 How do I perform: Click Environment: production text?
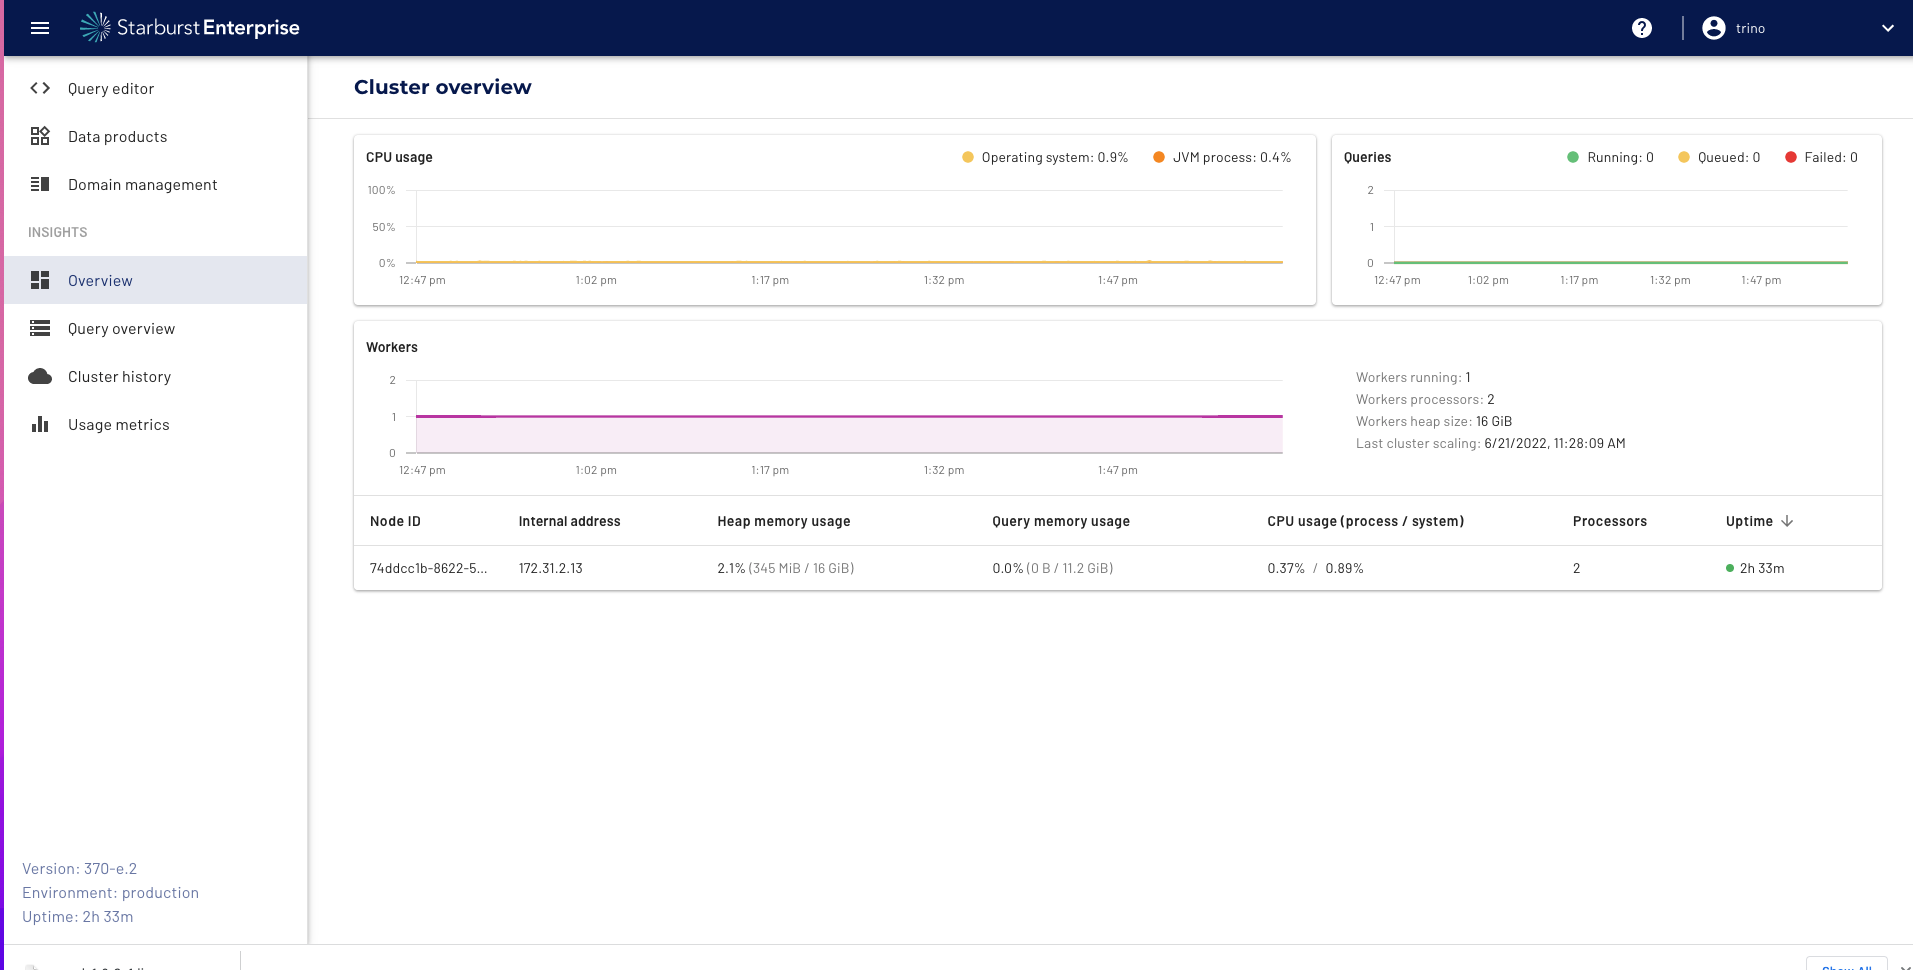point(110,893)
